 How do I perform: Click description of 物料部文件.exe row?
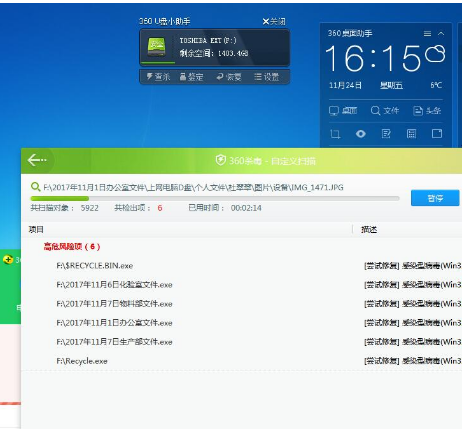pos(413,304)
